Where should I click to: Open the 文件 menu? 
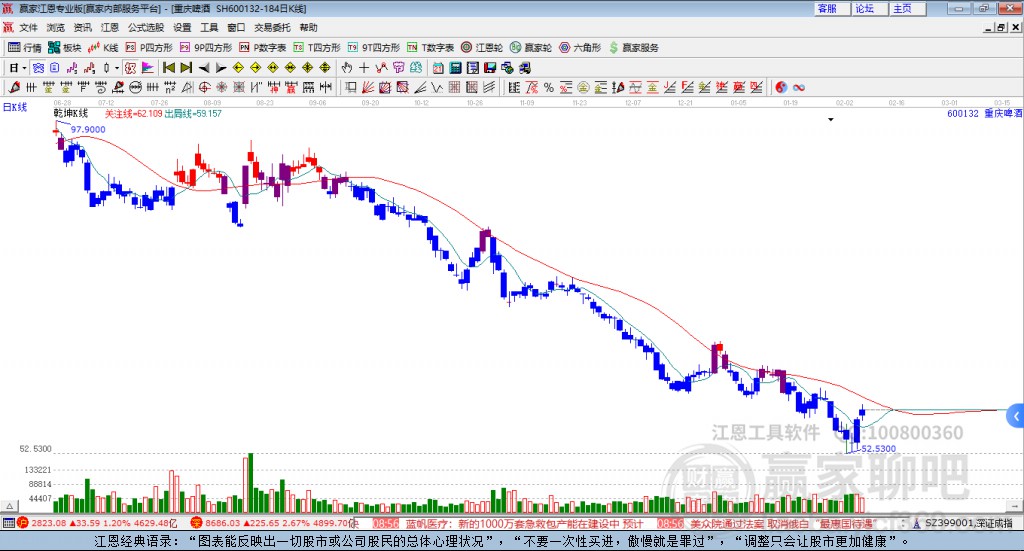coord(28,27)
